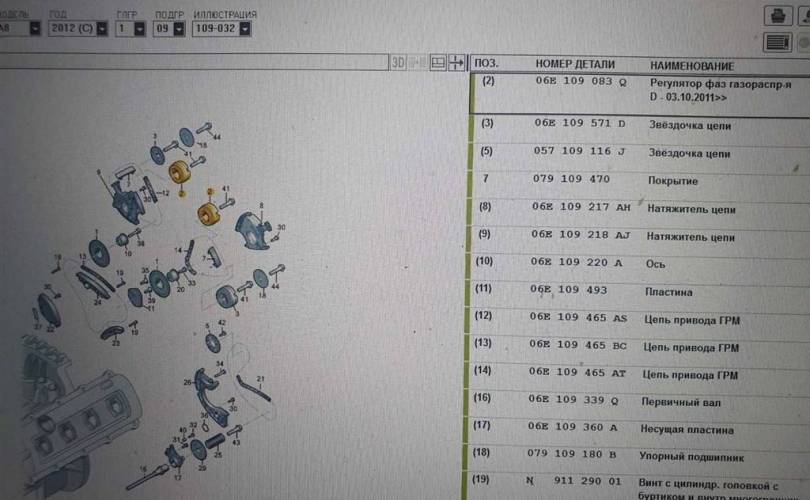Expand the illustration dropdown showing 109-032
Screen dimensions: 810x500
click(245, 29)
